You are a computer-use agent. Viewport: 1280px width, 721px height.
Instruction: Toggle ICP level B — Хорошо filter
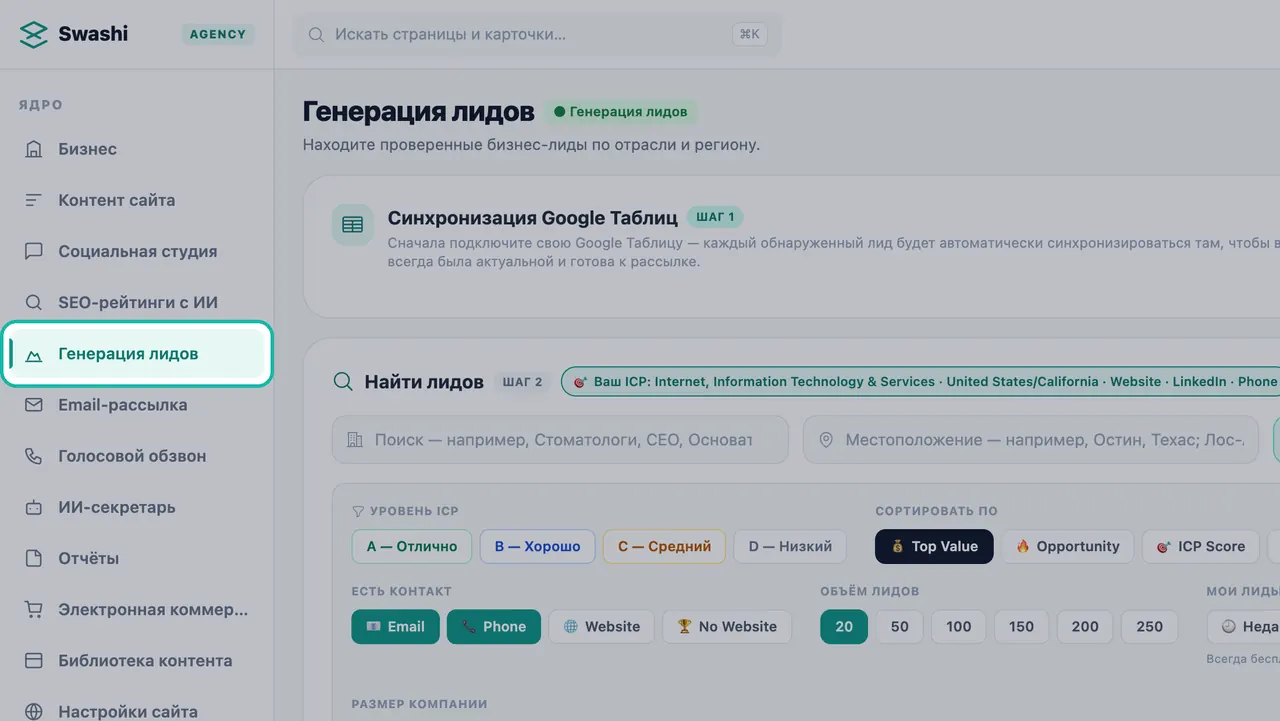pos(538,546)
